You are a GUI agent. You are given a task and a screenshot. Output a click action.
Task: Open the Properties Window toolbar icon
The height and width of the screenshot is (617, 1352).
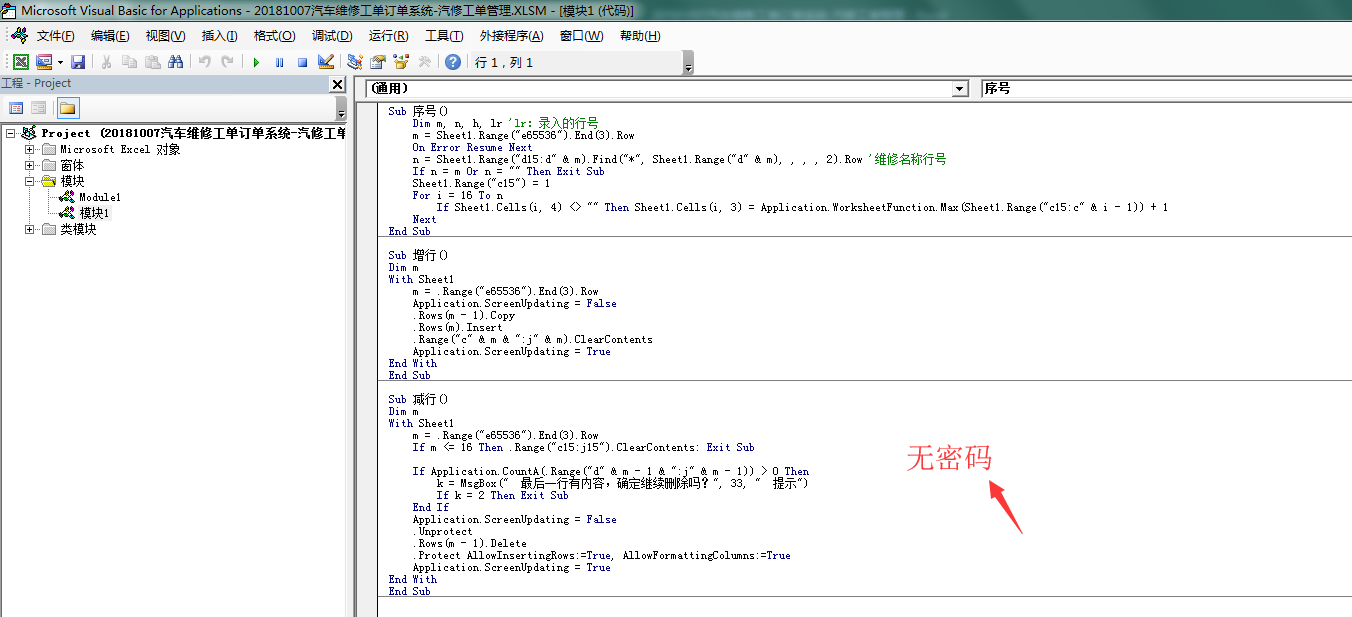point(378,62)
